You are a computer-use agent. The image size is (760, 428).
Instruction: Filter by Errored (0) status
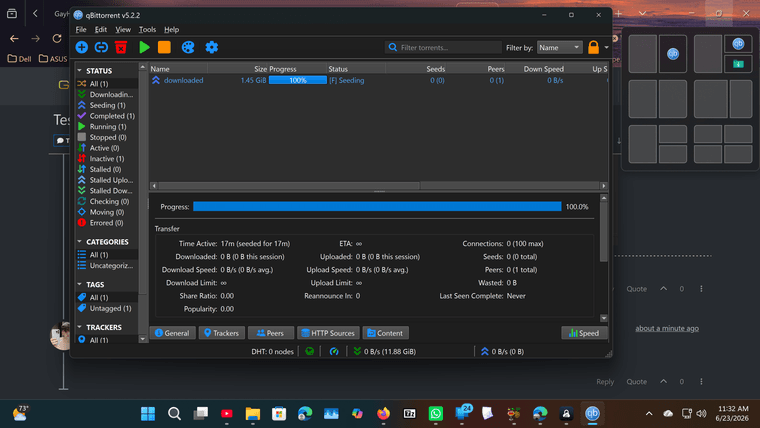pos(107,222)
